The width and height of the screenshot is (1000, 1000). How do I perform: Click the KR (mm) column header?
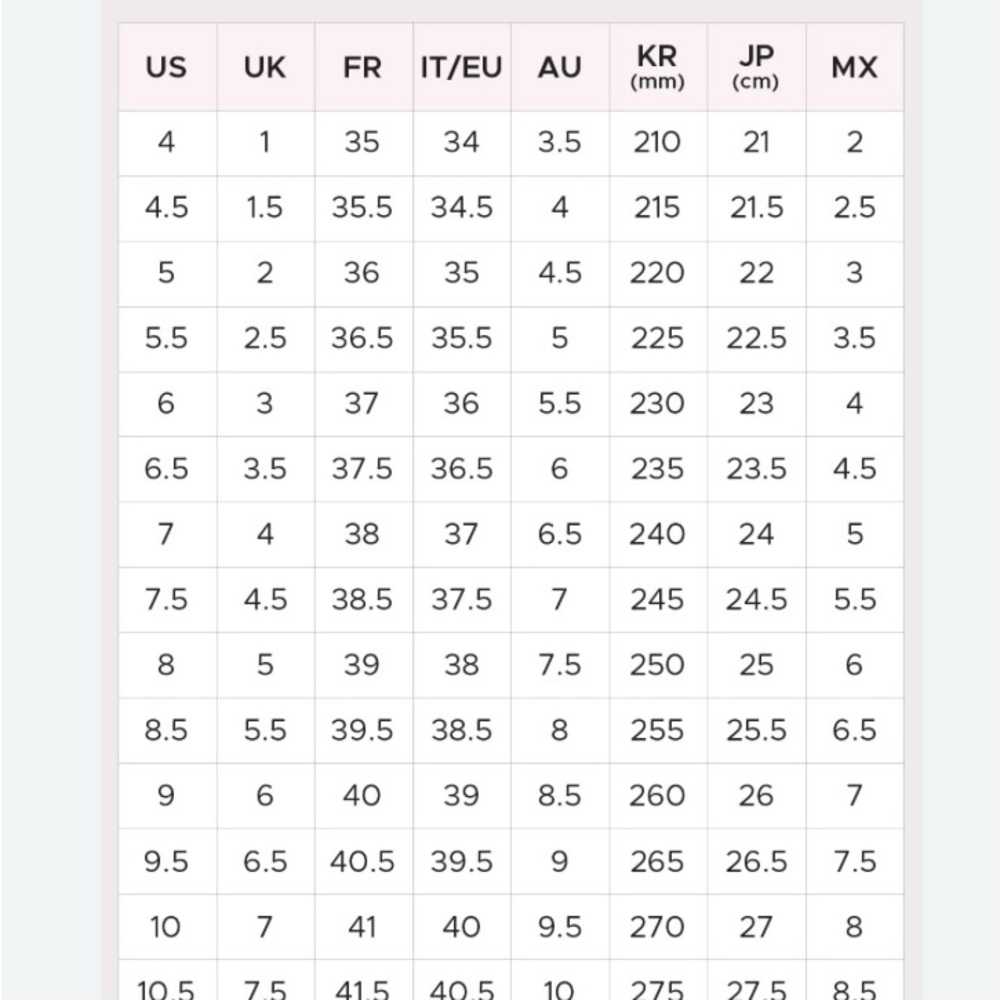pyautogui.click(x=658, y=67)
